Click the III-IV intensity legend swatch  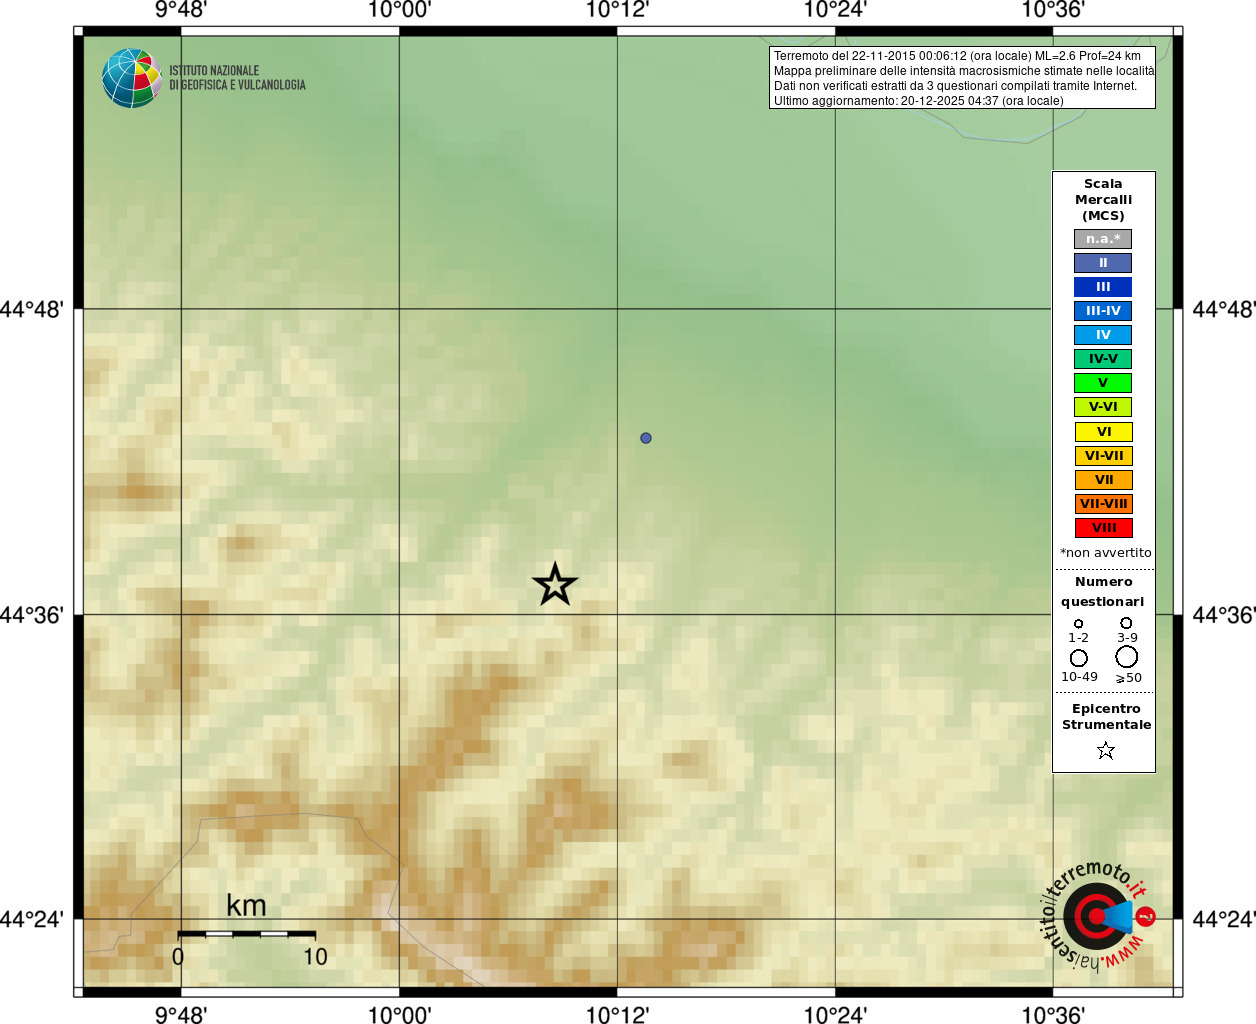pos(1103,311)
